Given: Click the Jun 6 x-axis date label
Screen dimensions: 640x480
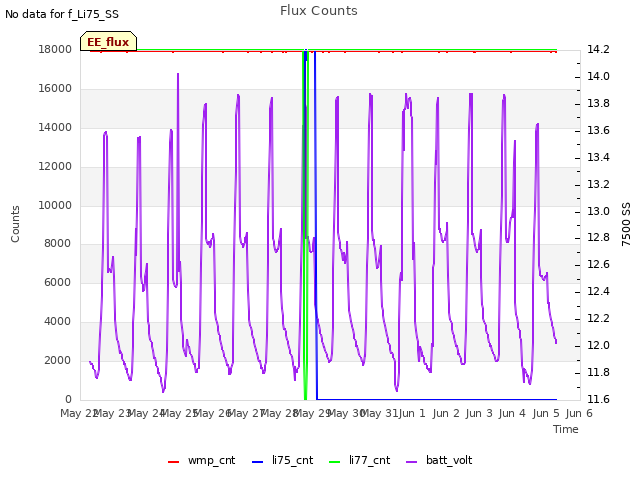Looking at the screenshot, I should [579, 413].
